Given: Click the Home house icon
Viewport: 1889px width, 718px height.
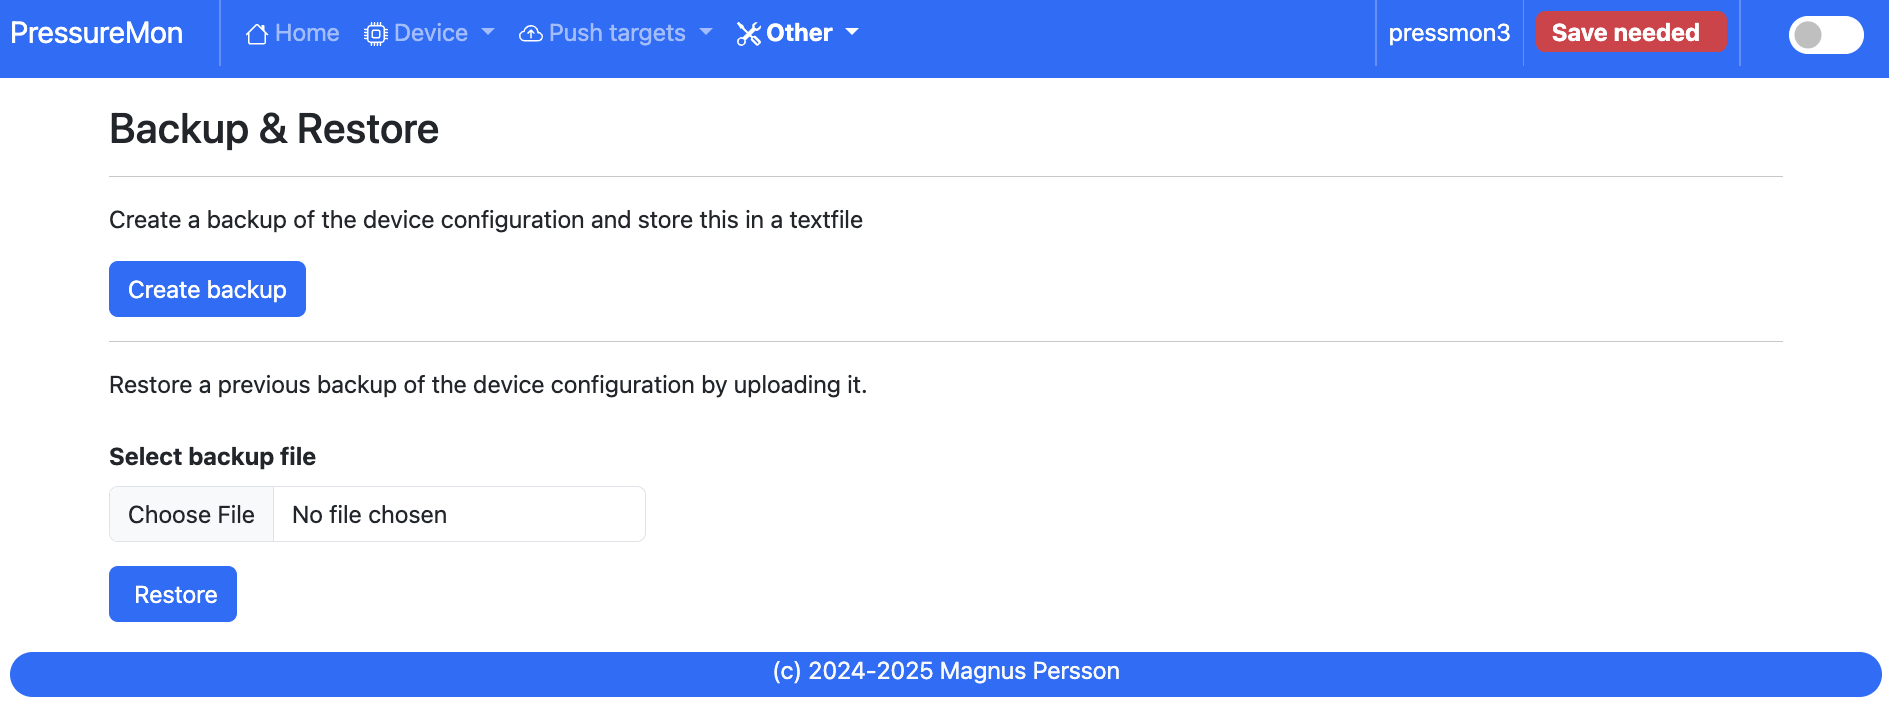Looking at the screenshot, I should click(257, 34).
